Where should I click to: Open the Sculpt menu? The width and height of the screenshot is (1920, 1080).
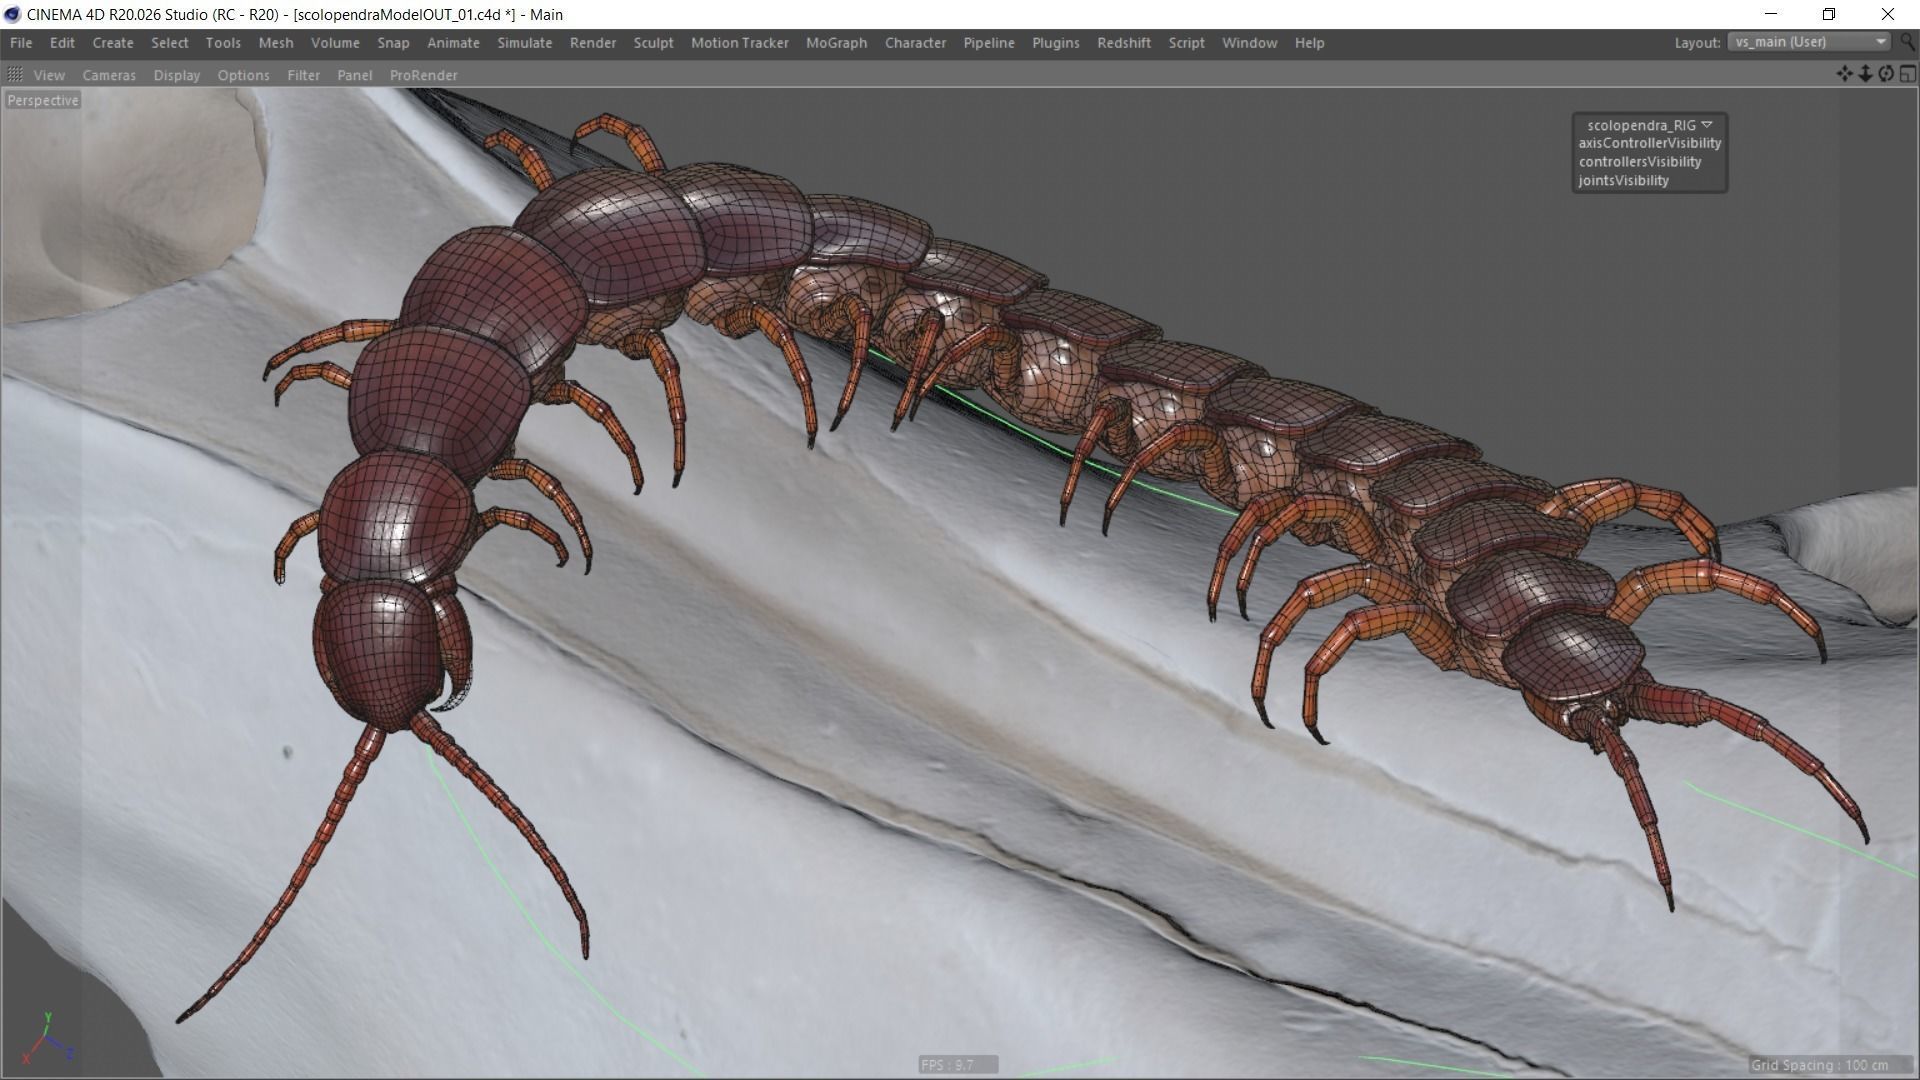pyautogui.click(x=653, y=43)
